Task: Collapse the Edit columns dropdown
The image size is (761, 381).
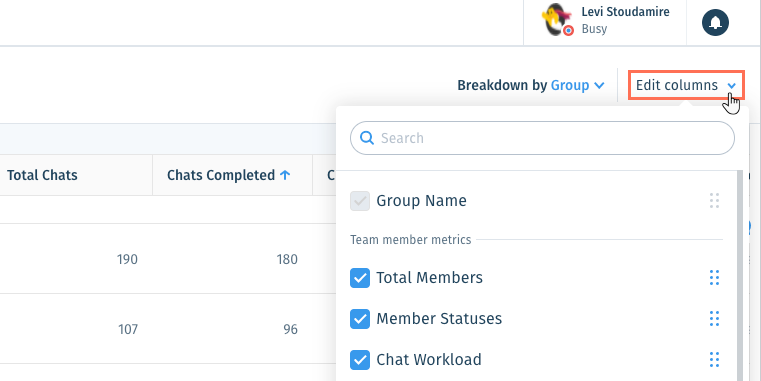Action: click(686, 85)
